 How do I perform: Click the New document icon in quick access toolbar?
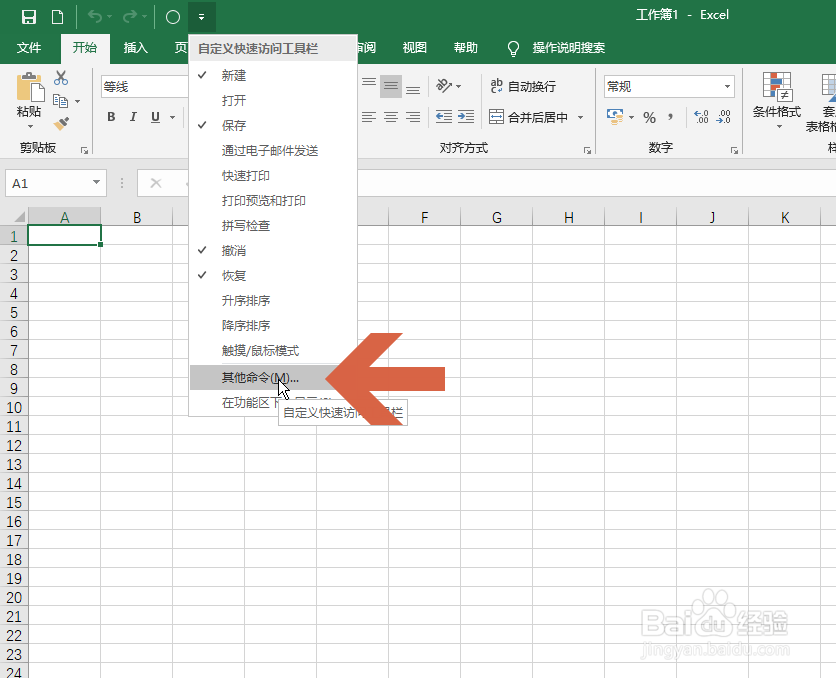tap(57, 17)
